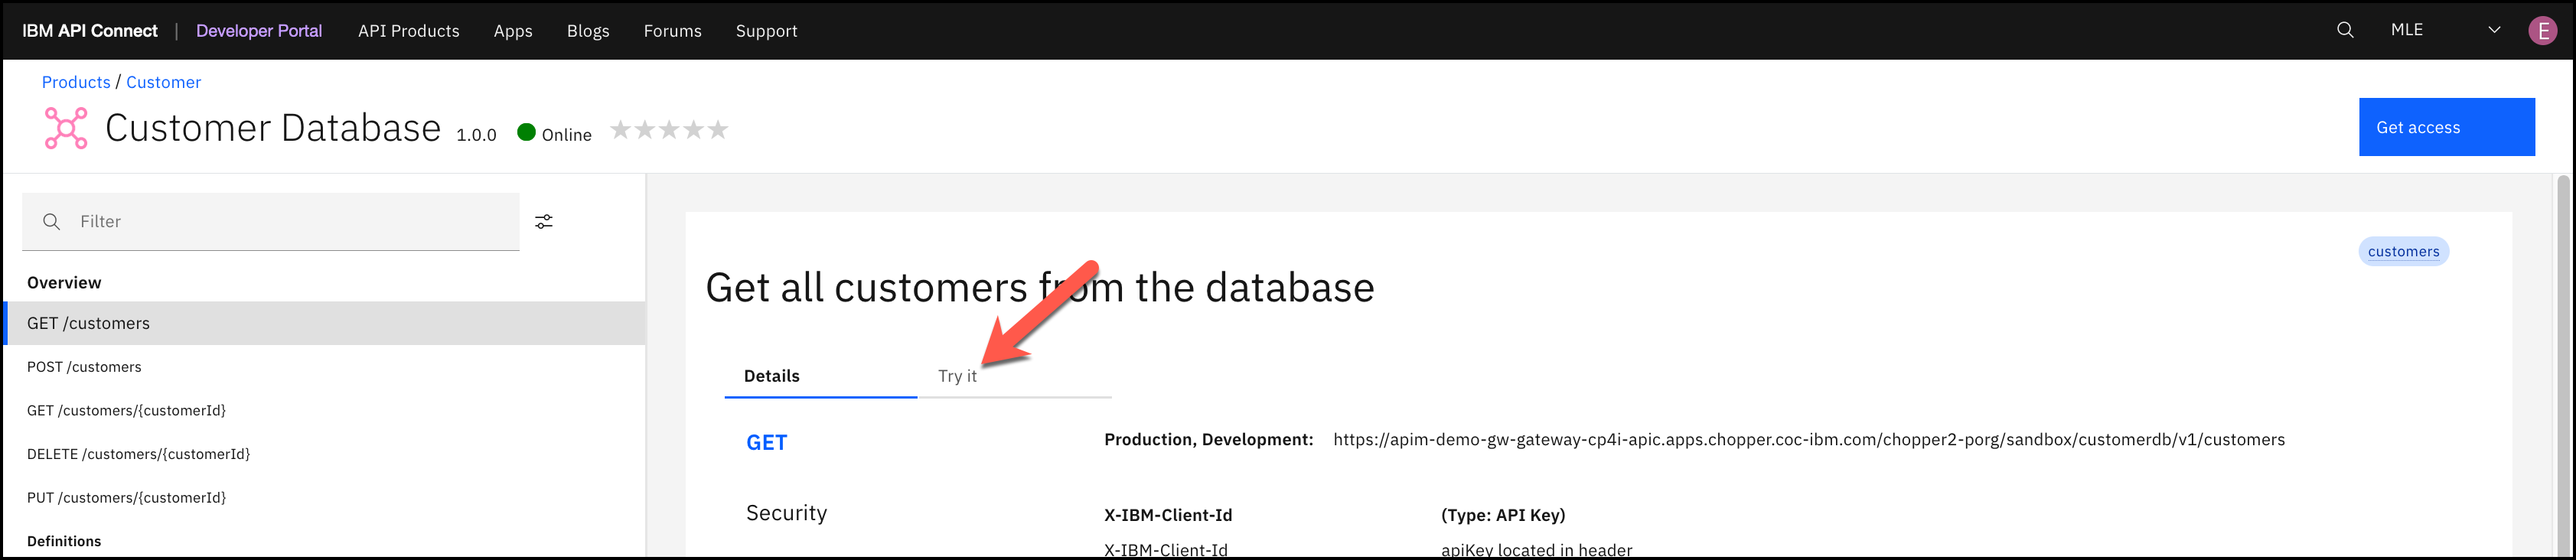2576x560 pixels.
Task: Click the Get access button
Action: (x=2446, y=127)
